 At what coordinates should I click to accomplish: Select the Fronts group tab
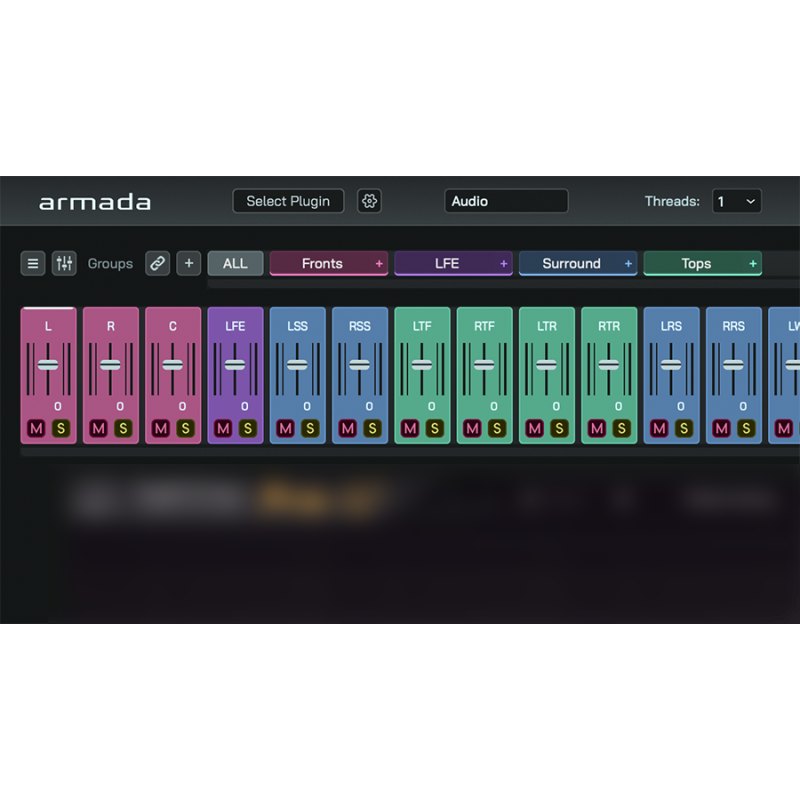pos(329,263)
